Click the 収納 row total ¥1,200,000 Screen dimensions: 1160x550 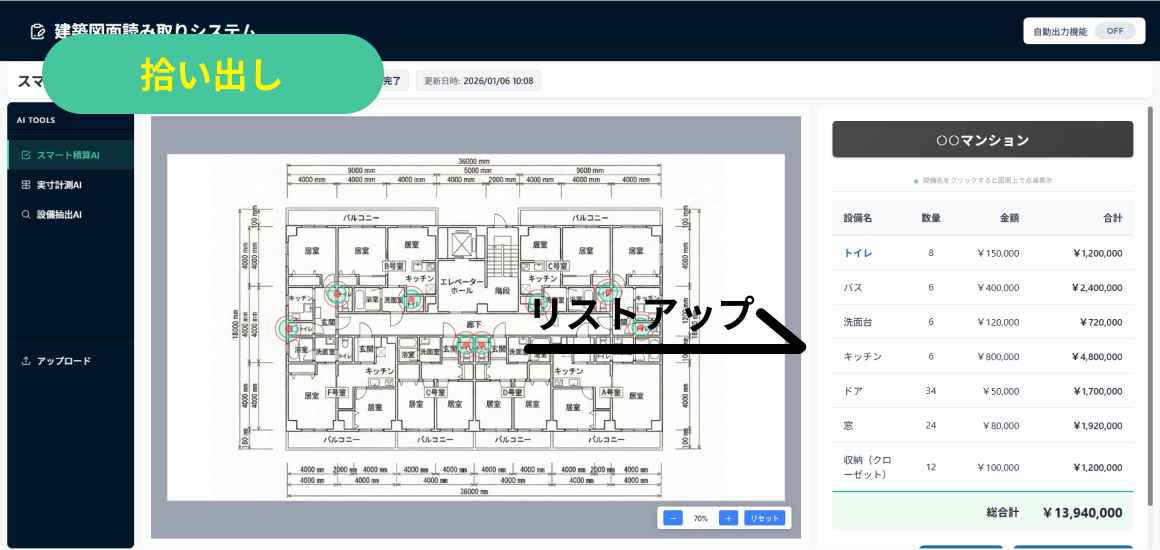[1098, 467]
